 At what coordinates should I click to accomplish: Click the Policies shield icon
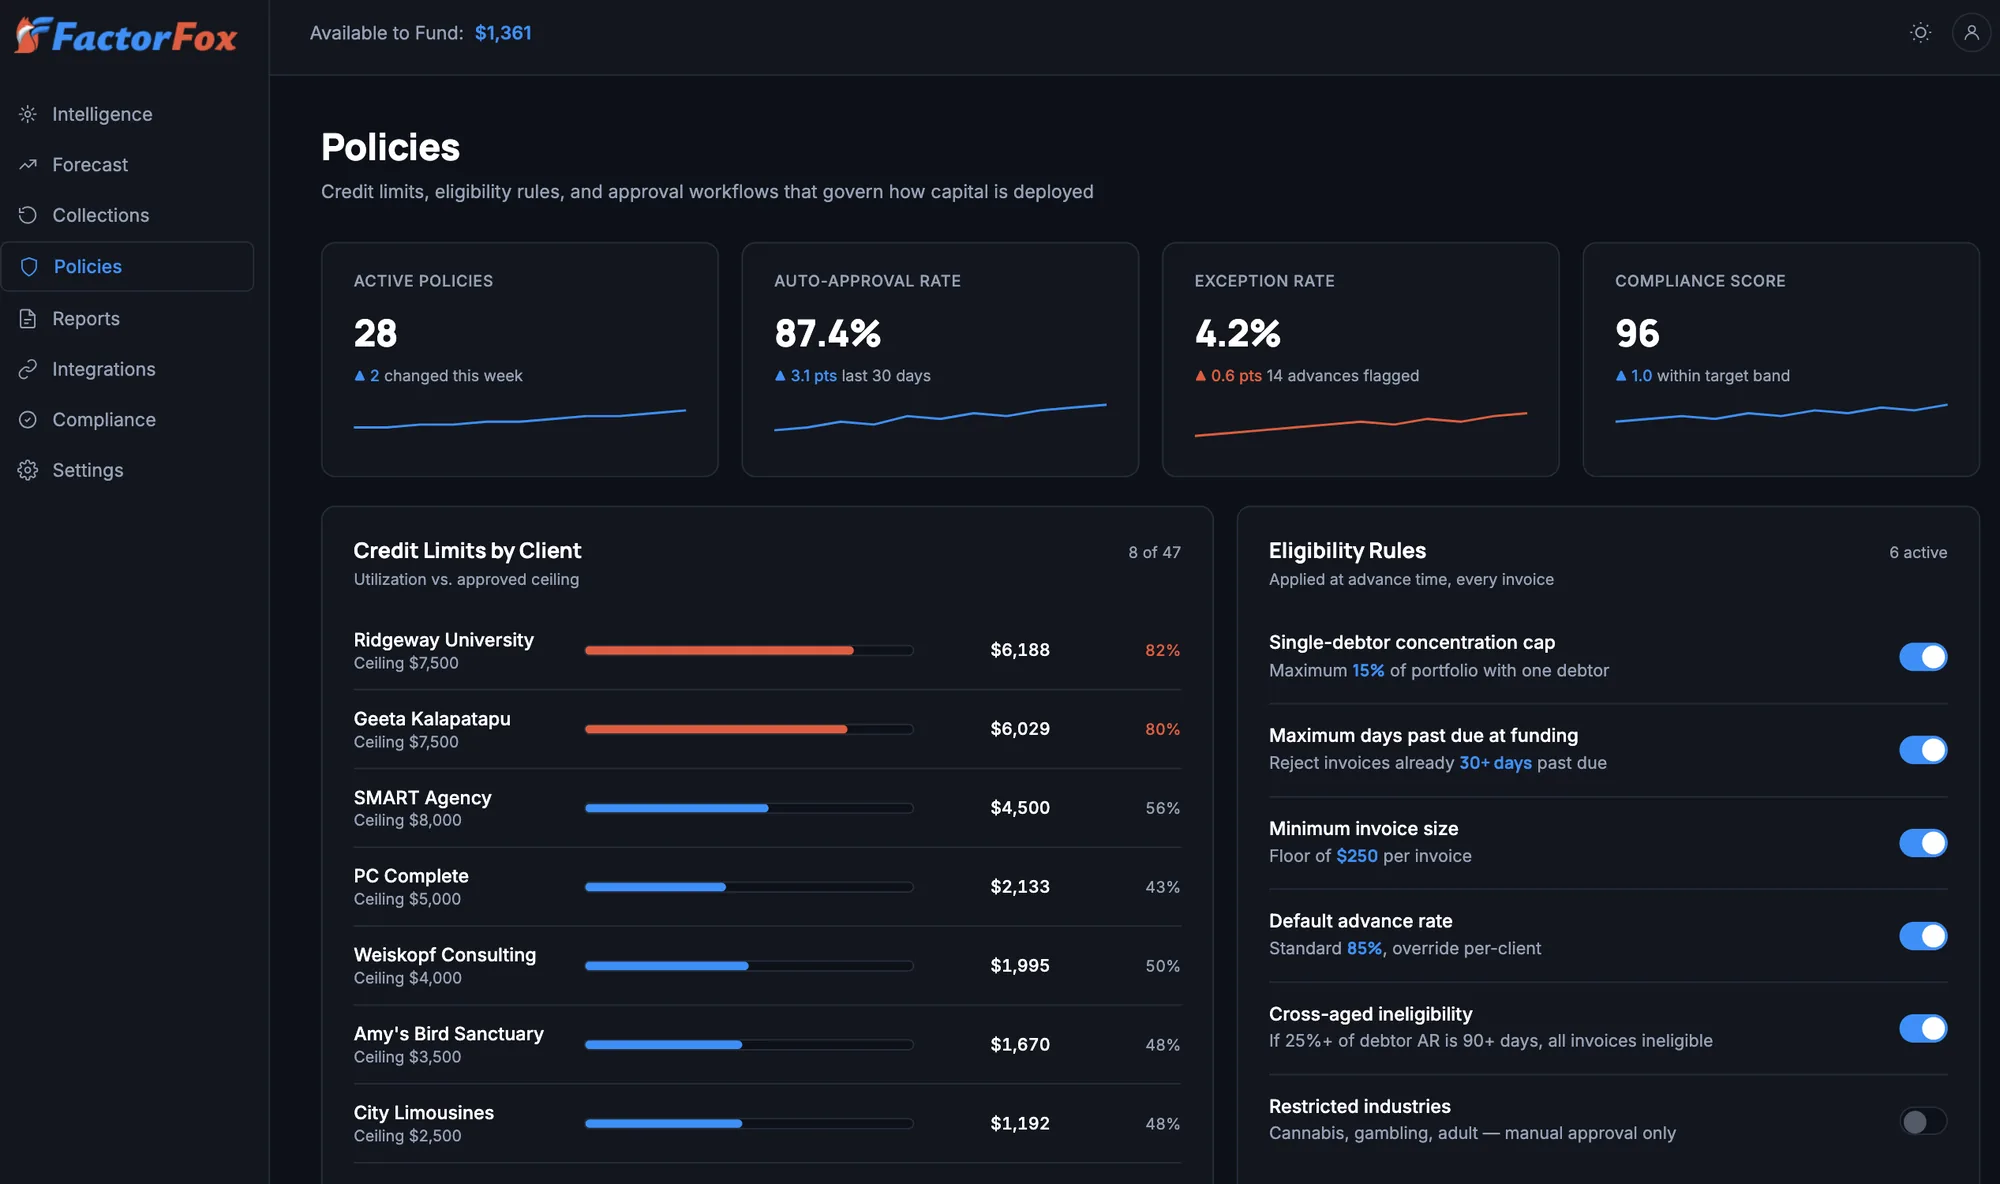(x=29, y=266)
